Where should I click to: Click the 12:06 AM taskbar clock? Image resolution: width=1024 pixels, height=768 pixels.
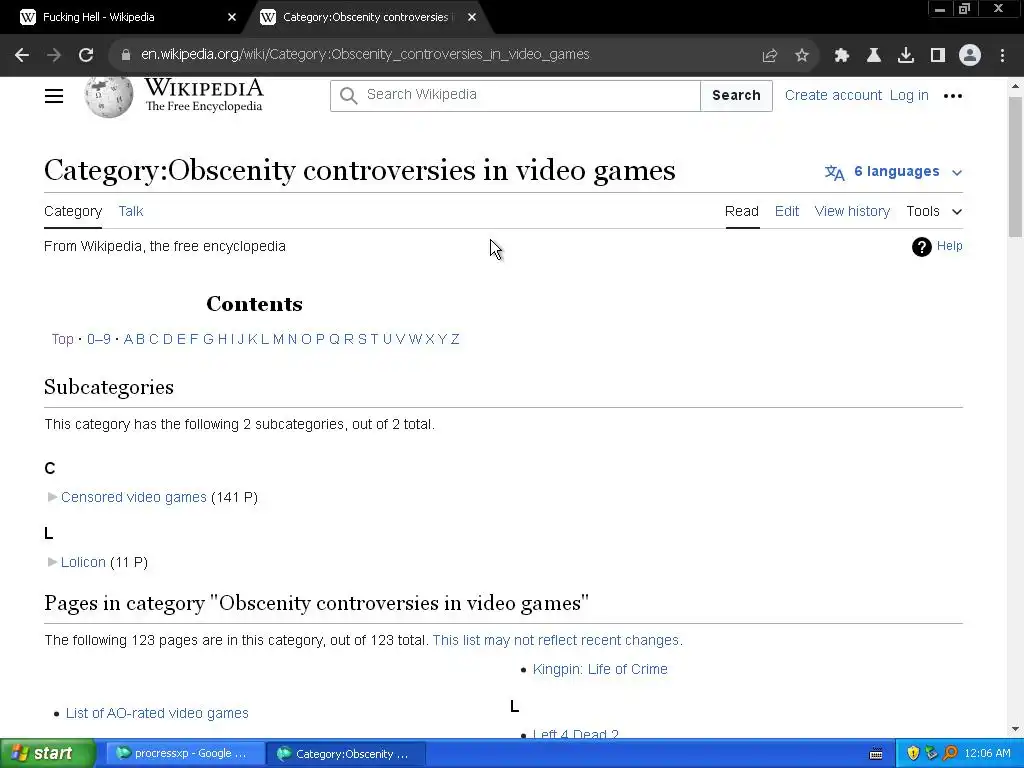pos(987,754)
